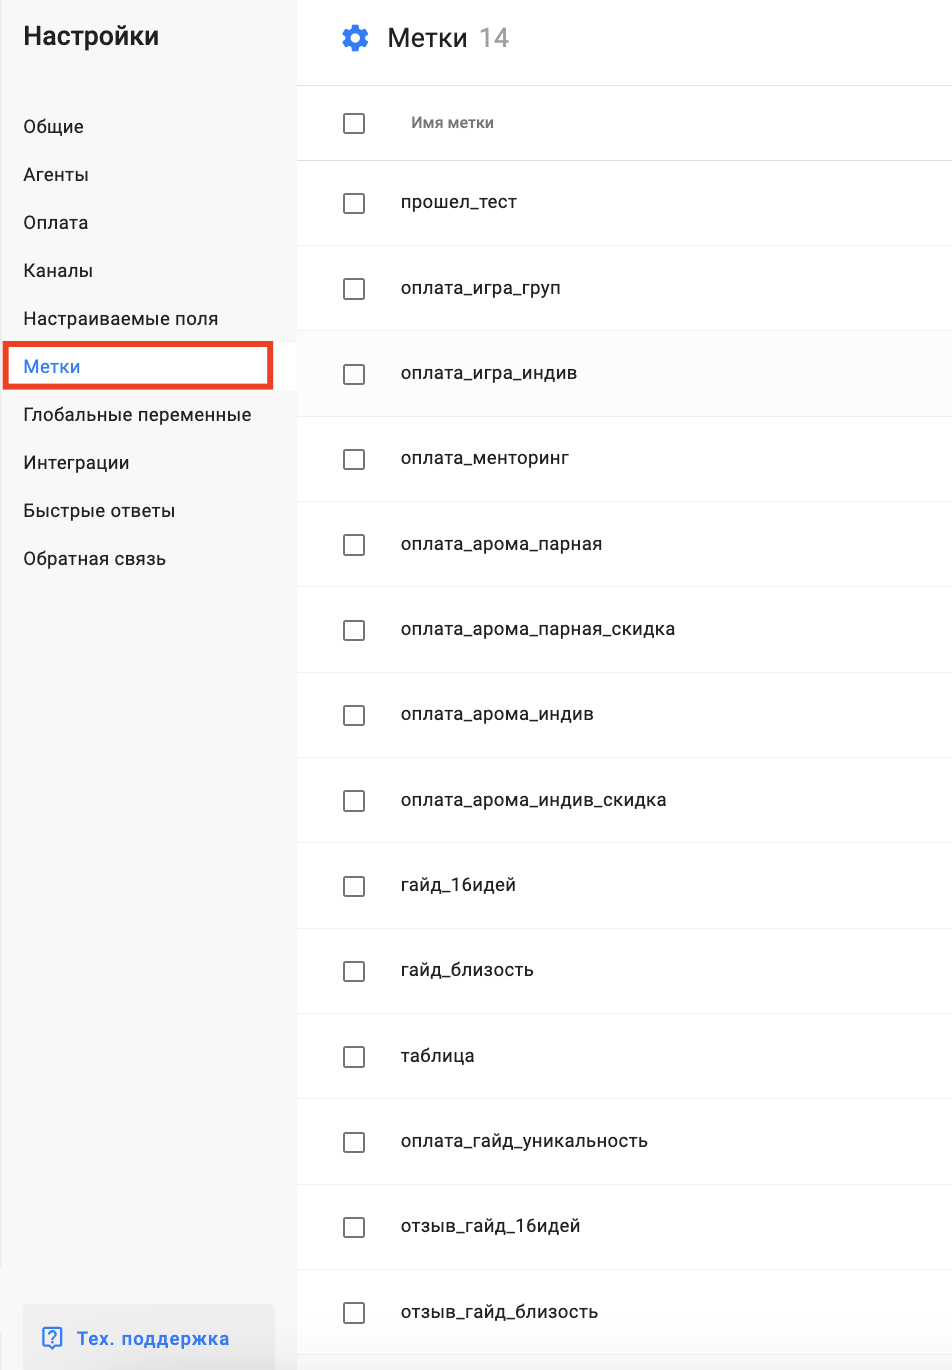
Task: Open Настраиваемые поля in sidebar
Action: coord(121,319)
